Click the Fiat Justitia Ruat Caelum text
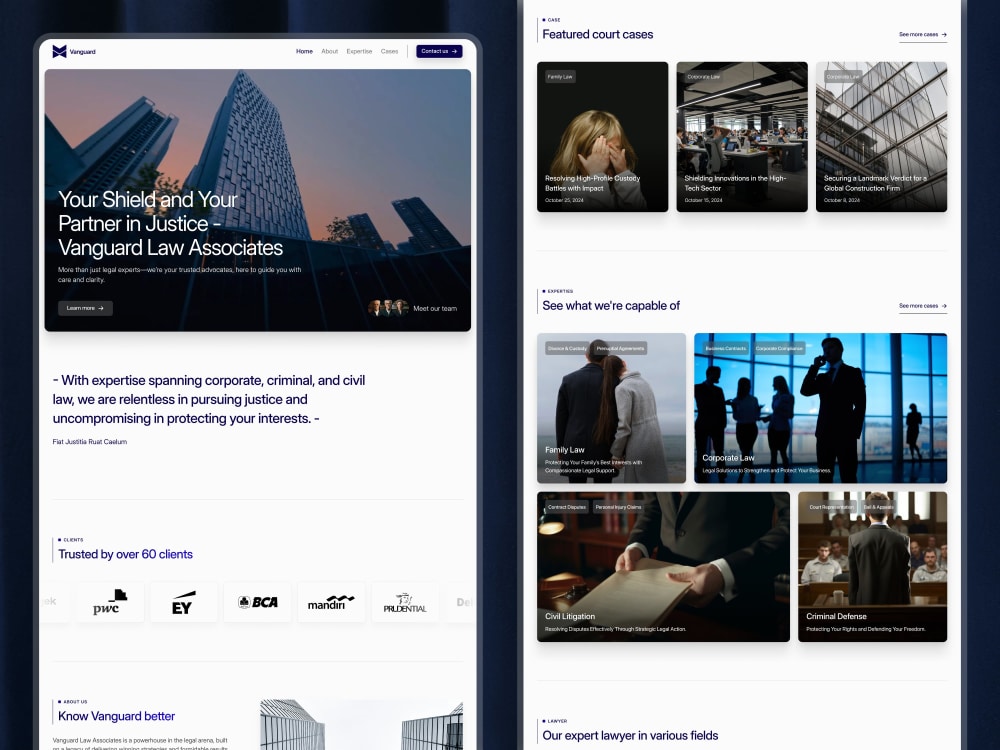Viewport: 1000px width, 750px height. point(90,441)
